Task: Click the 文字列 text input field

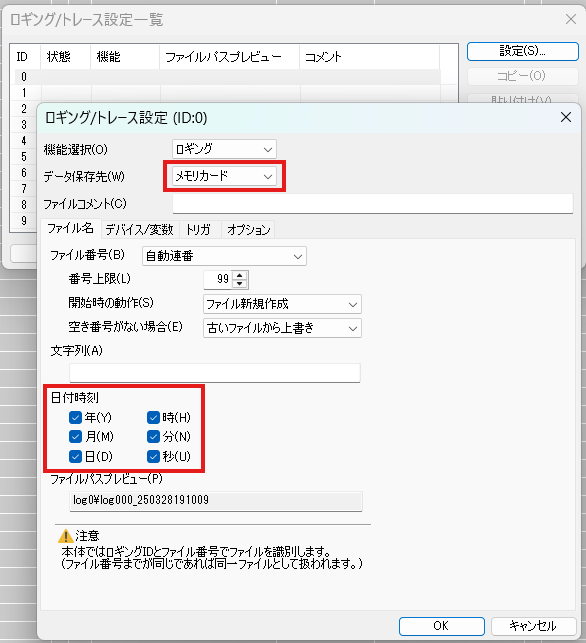Action: tap(214, 373)
